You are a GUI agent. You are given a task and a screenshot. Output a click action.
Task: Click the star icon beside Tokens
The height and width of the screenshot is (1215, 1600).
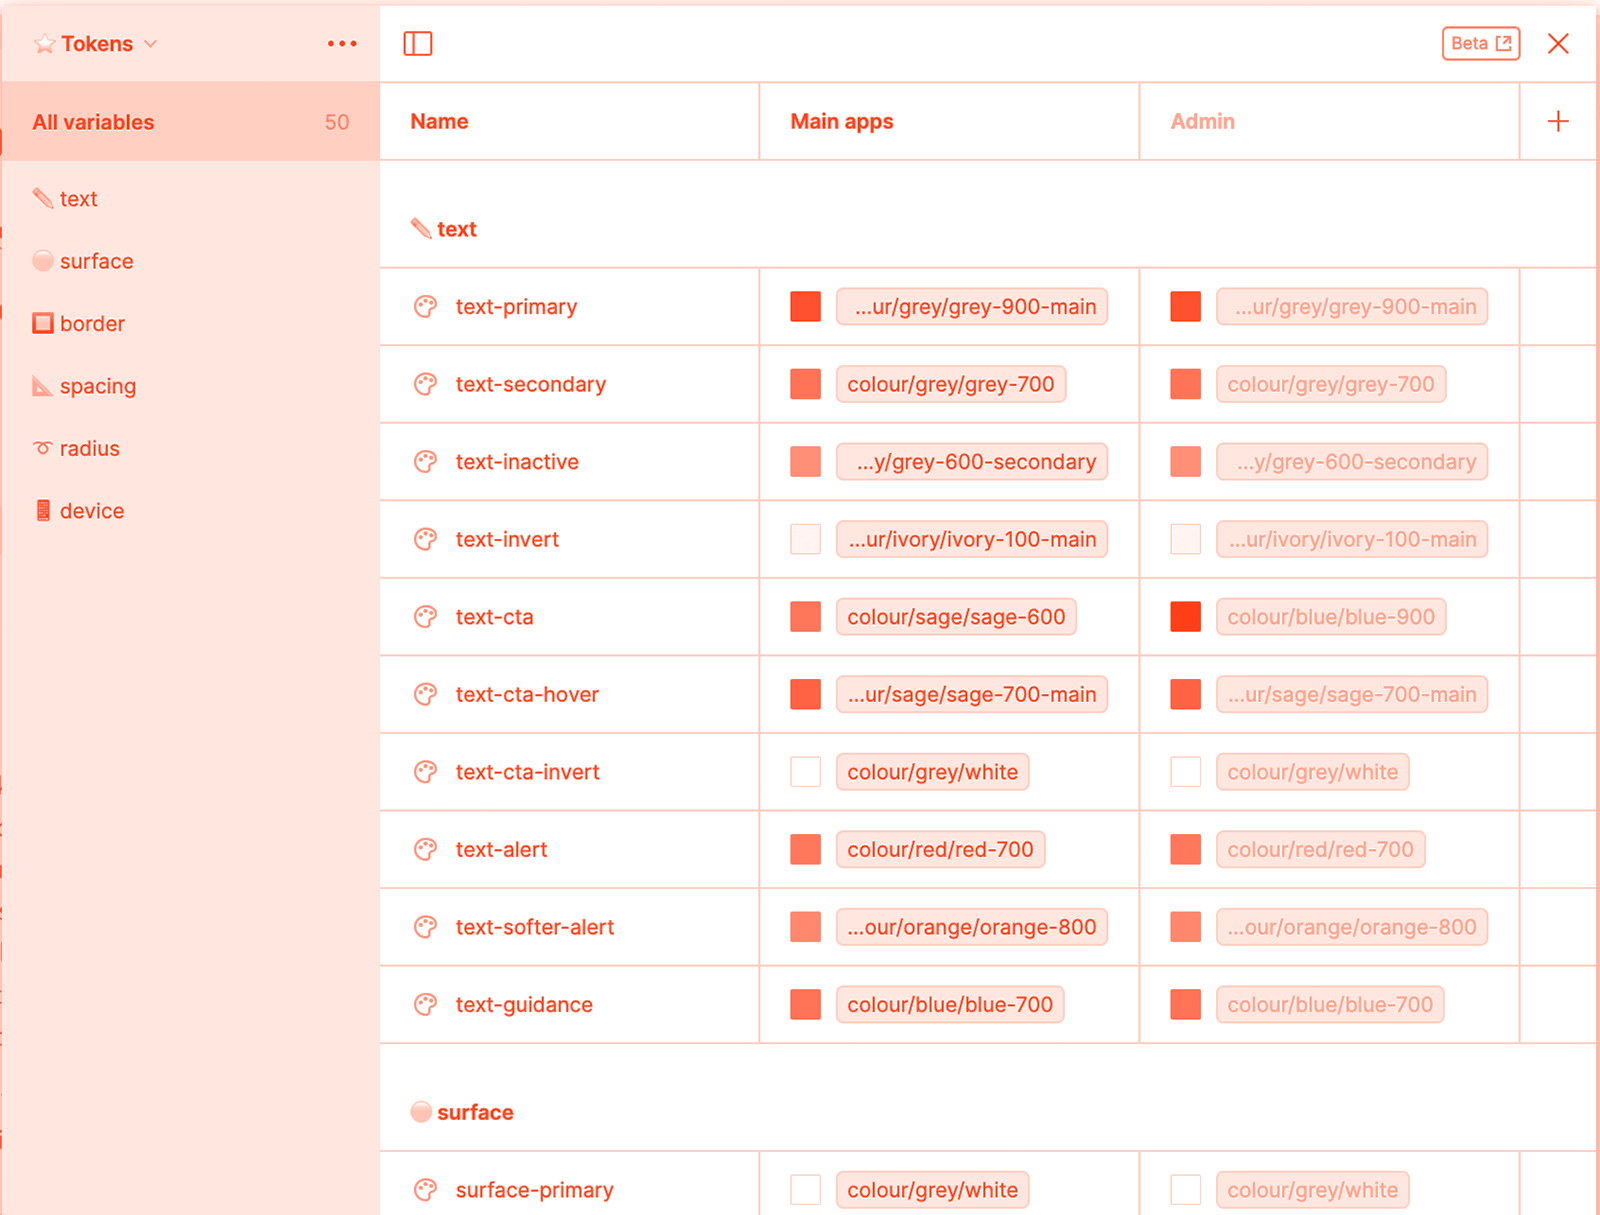[44, 44]
